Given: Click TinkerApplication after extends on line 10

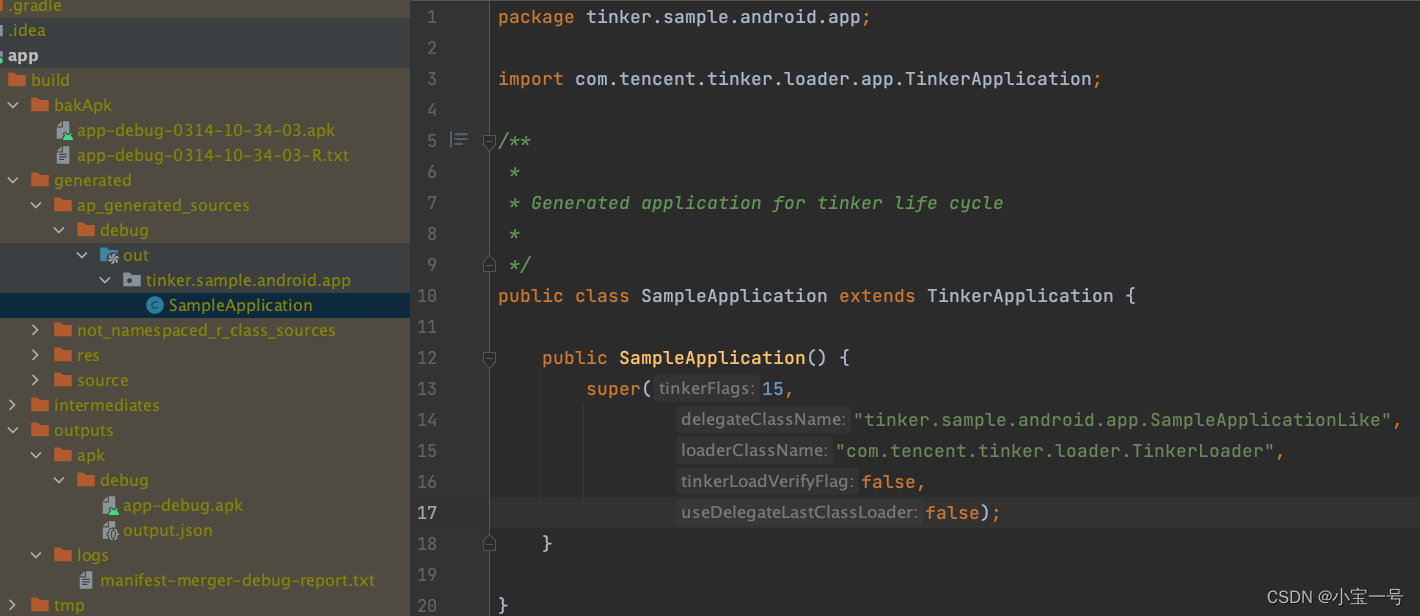Looking at the screenshot, I should tap(1020, 296).
